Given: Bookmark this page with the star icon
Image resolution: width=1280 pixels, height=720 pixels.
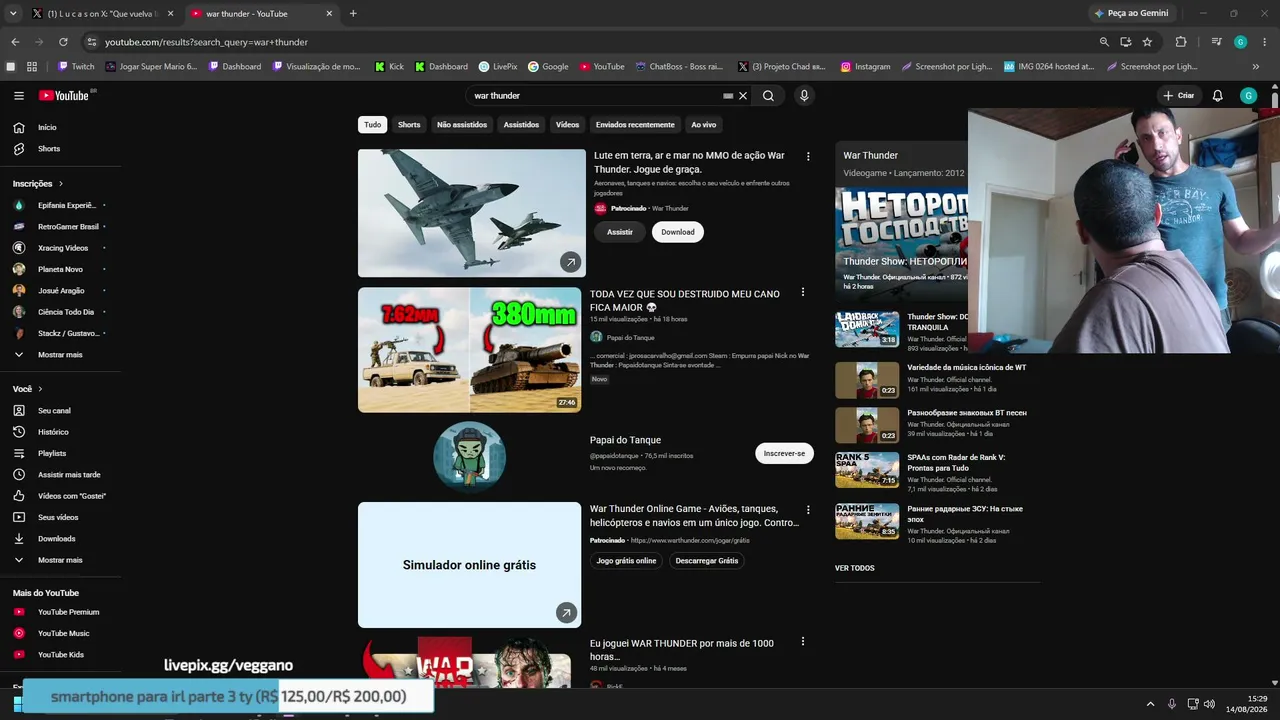Looking at the screenshot, I should [1147, 42].
